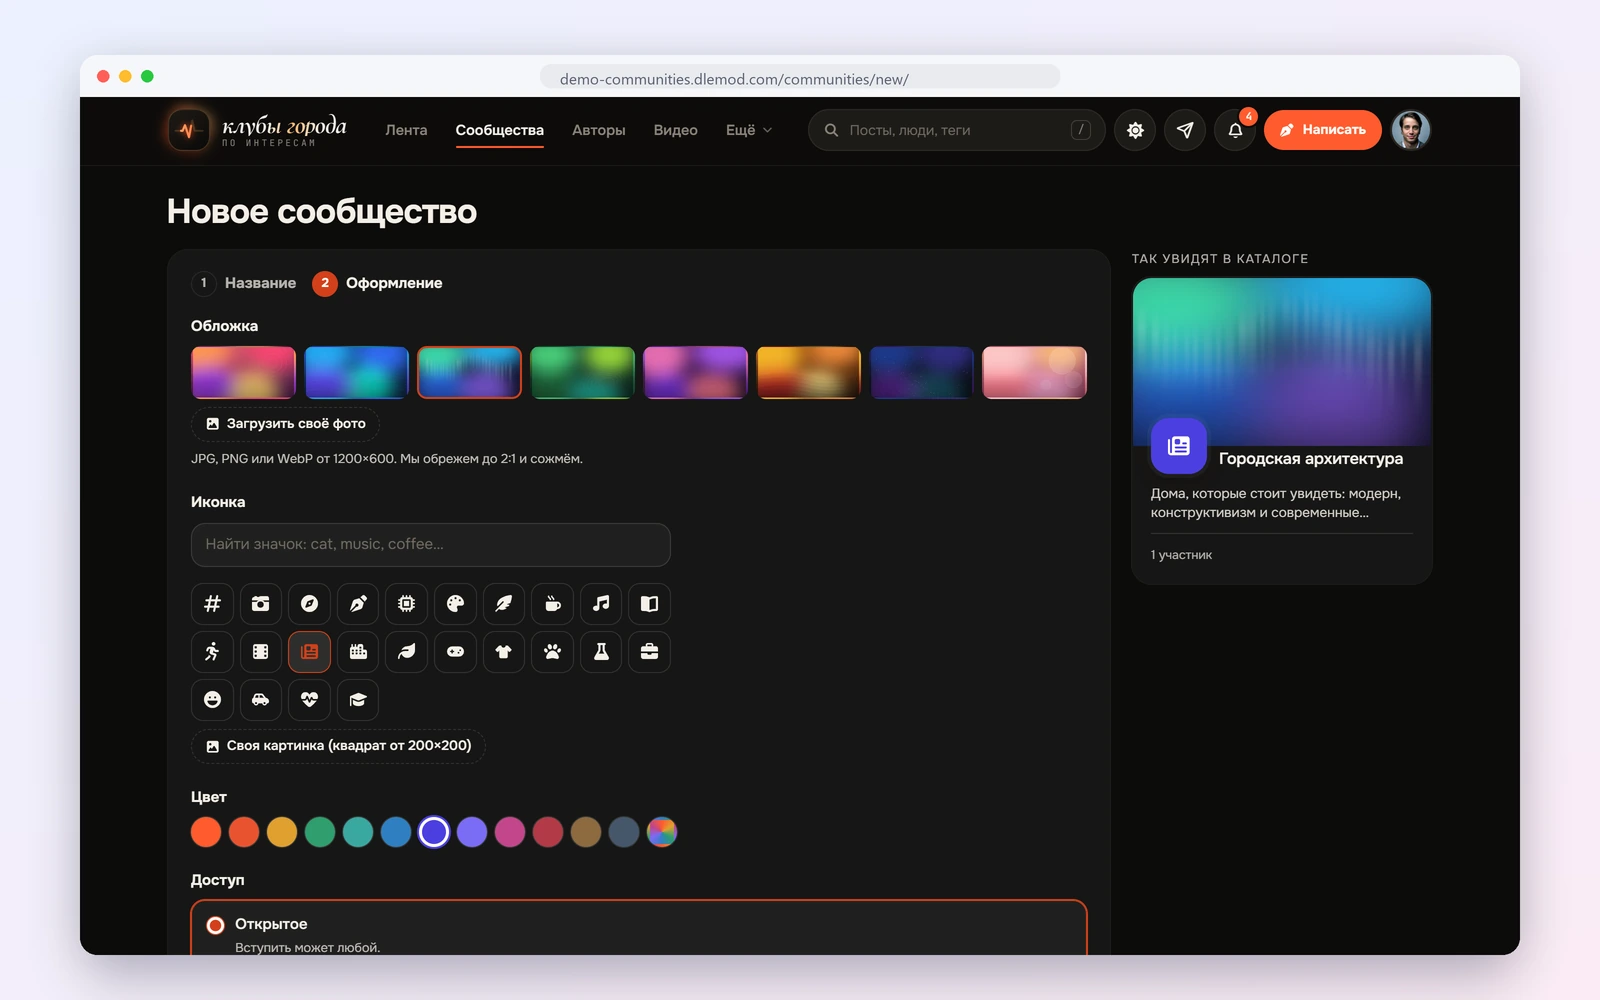Viewport: 1600px width, 1000px height.
Task: Choose the crimson color swatch
Action: tap(548, 832)
